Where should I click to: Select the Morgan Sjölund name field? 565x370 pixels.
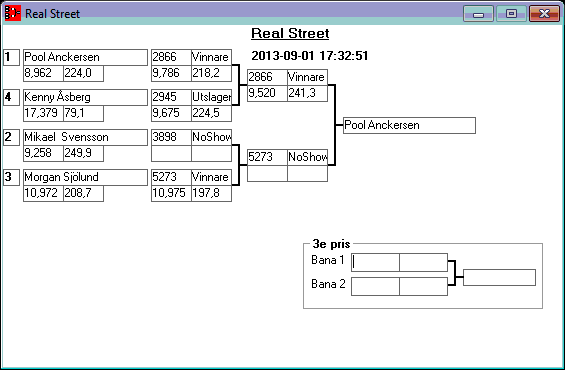[85, 177]
